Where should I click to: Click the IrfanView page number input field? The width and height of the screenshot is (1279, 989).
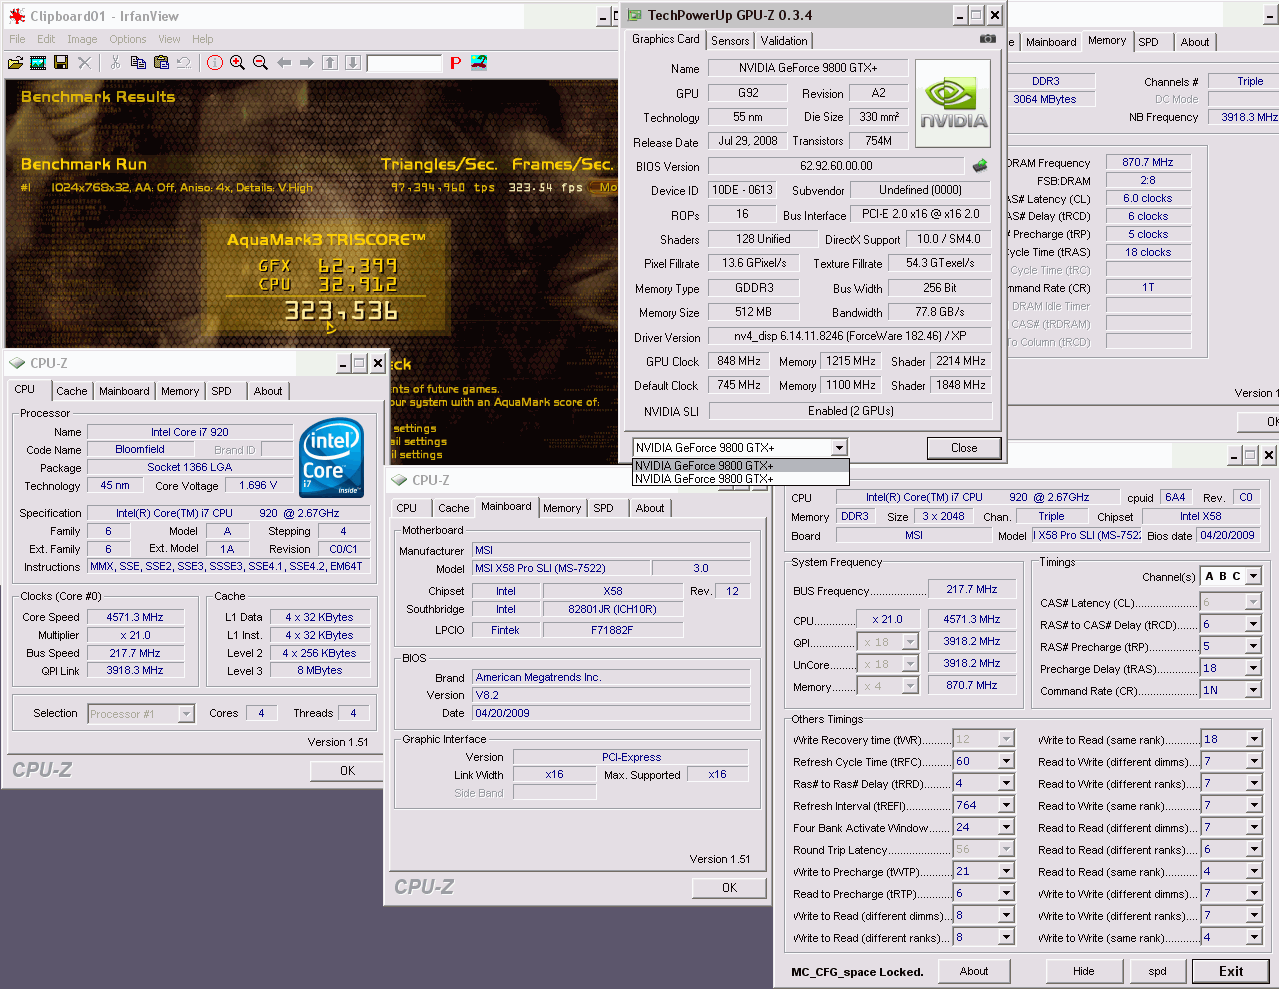pyautogui.click(x=404, y=63)
